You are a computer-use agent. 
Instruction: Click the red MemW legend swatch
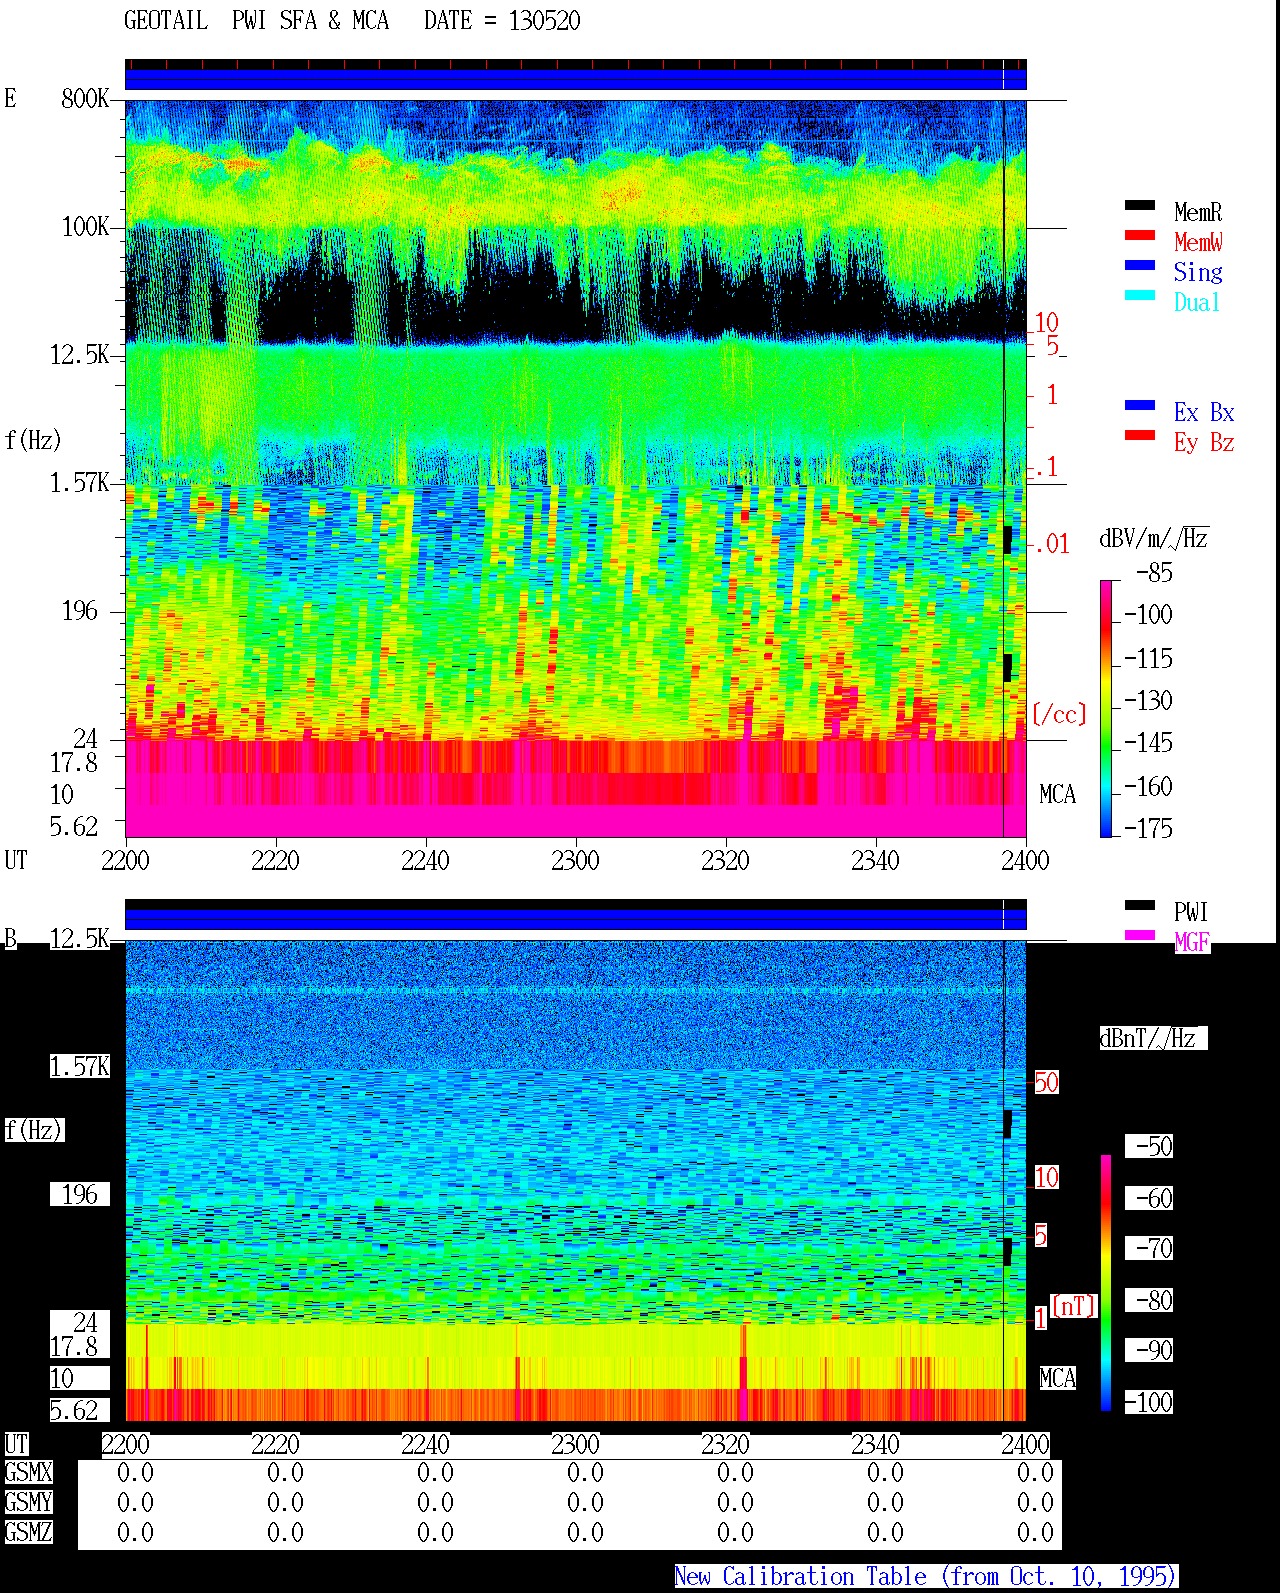coord(1139,236)
